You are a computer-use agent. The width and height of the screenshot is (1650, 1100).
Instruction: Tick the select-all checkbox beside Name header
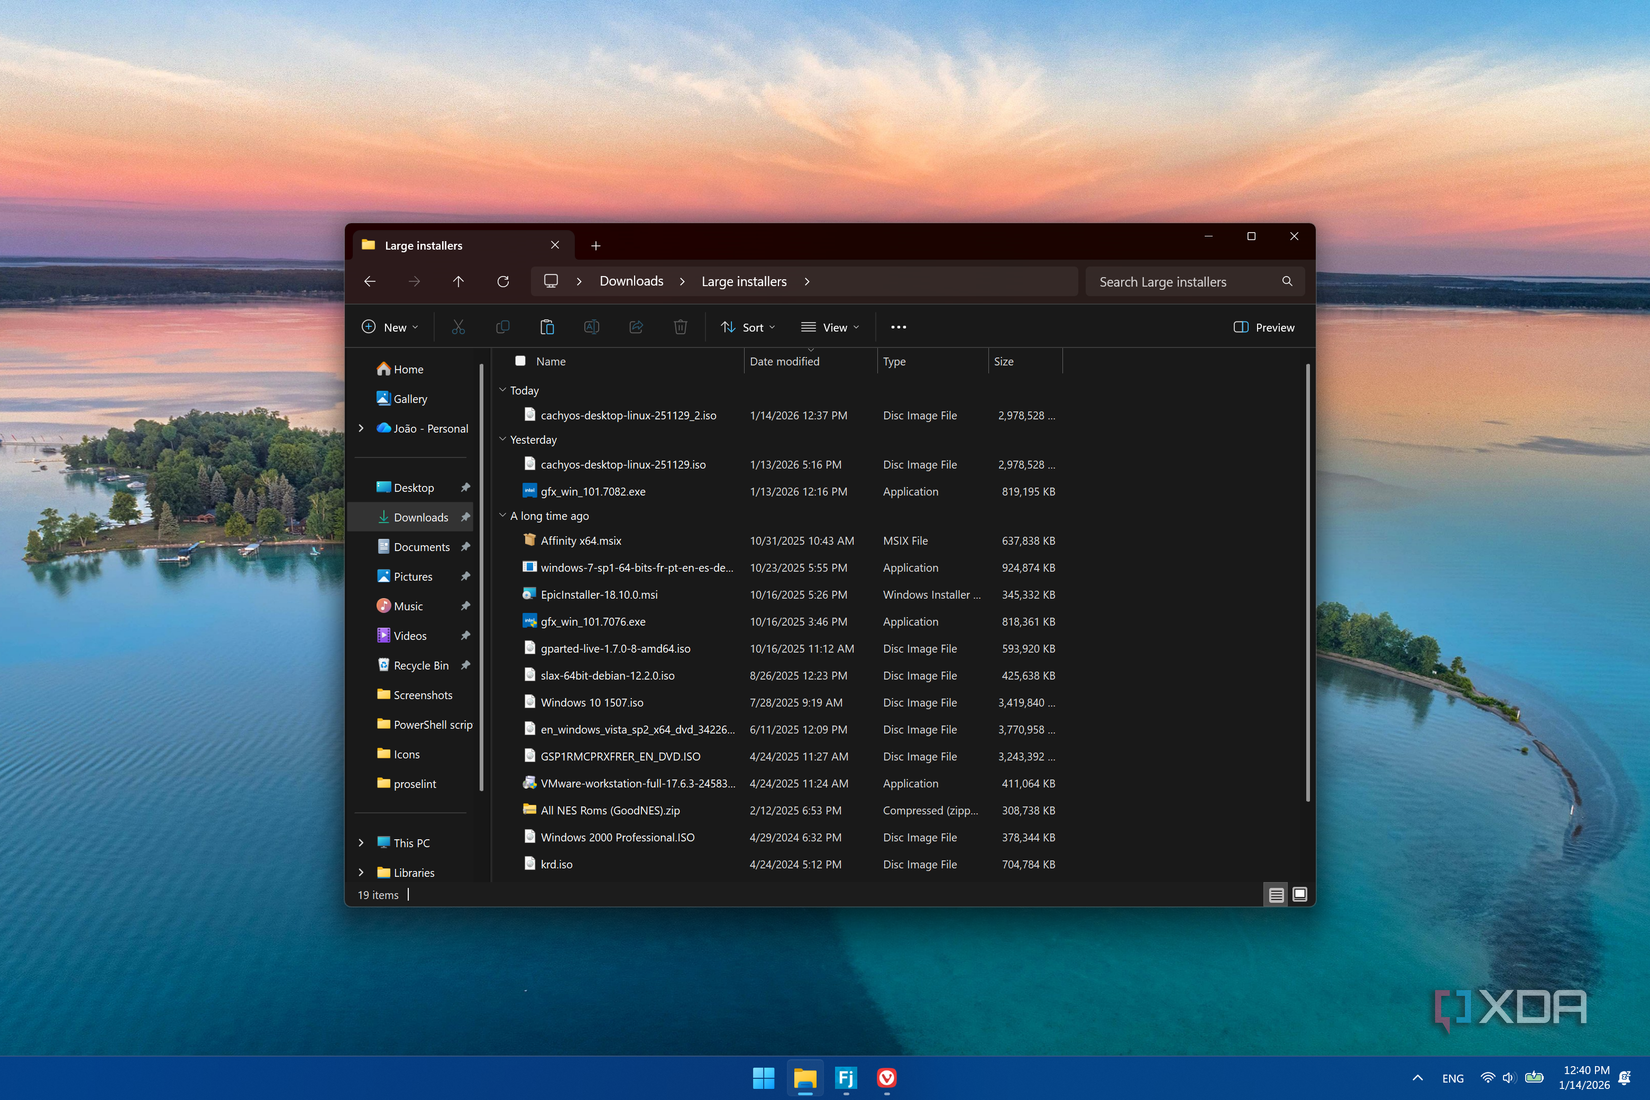(520, 361)
